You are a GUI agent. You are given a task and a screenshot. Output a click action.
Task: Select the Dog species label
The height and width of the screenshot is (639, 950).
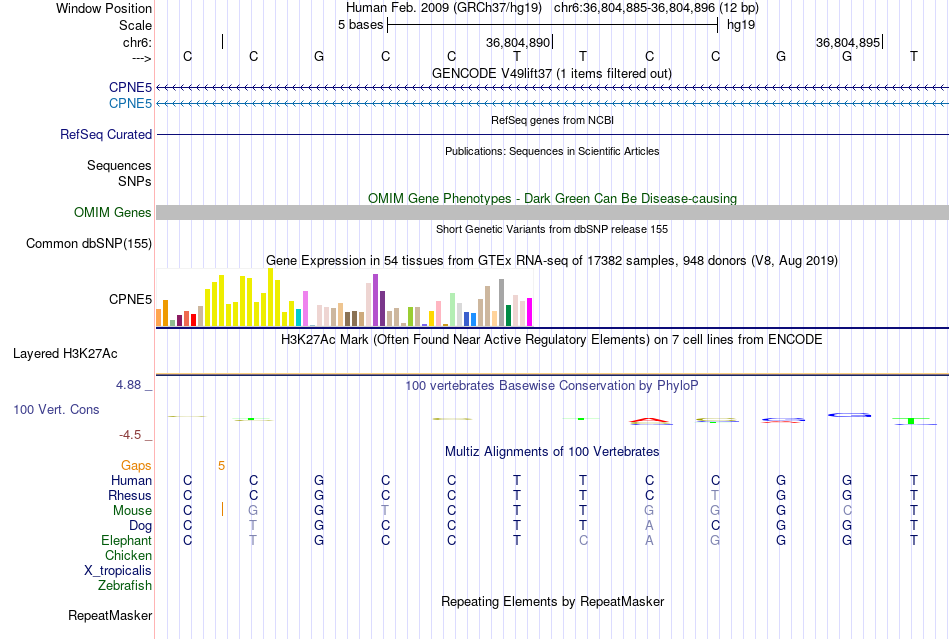click(141, 525)
